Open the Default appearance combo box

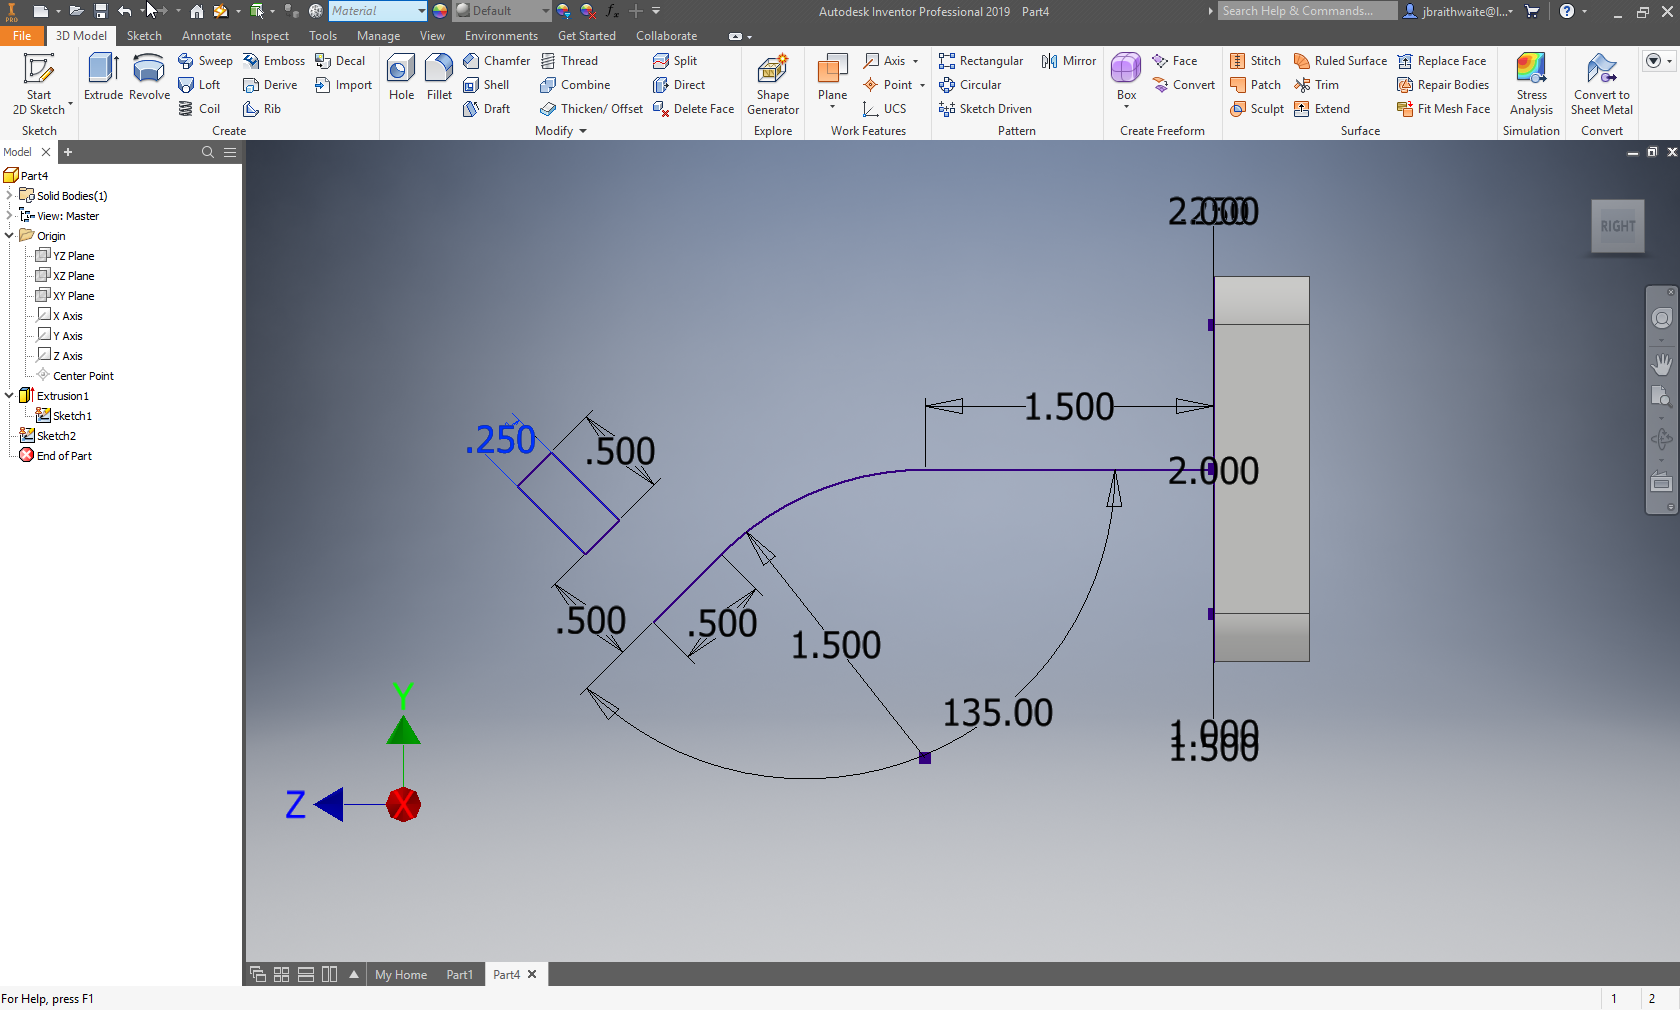click(x=502, y=11)
